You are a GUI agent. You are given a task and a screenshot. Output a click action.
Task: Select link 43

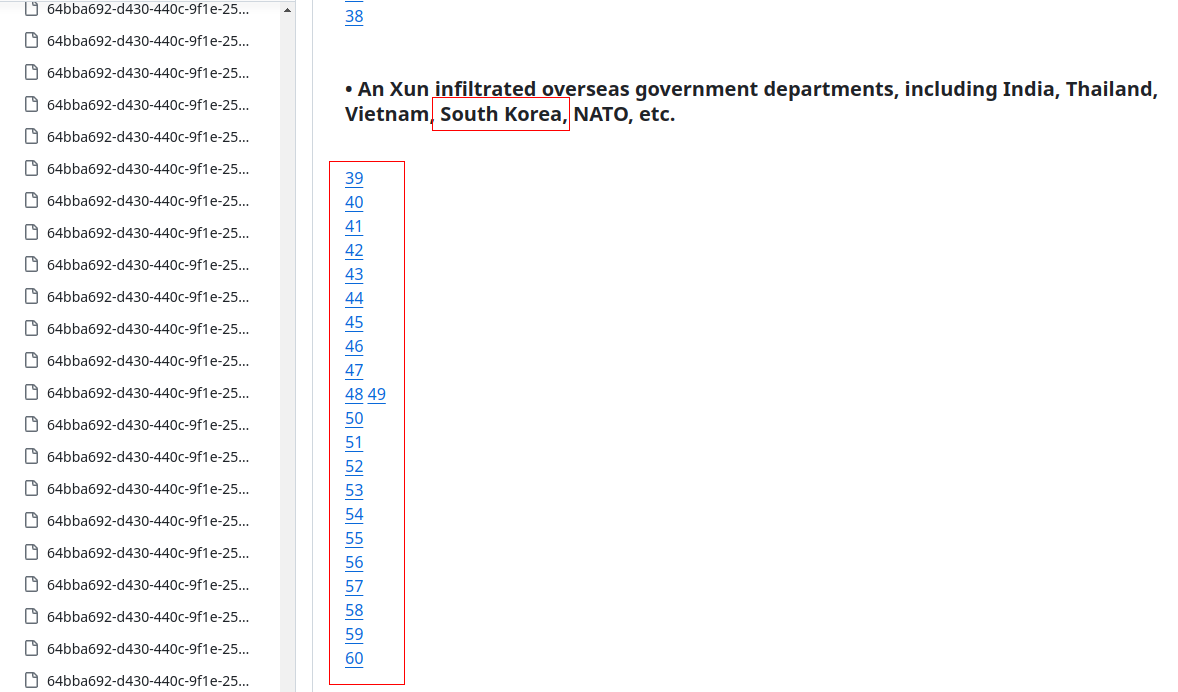click(354, 274)
